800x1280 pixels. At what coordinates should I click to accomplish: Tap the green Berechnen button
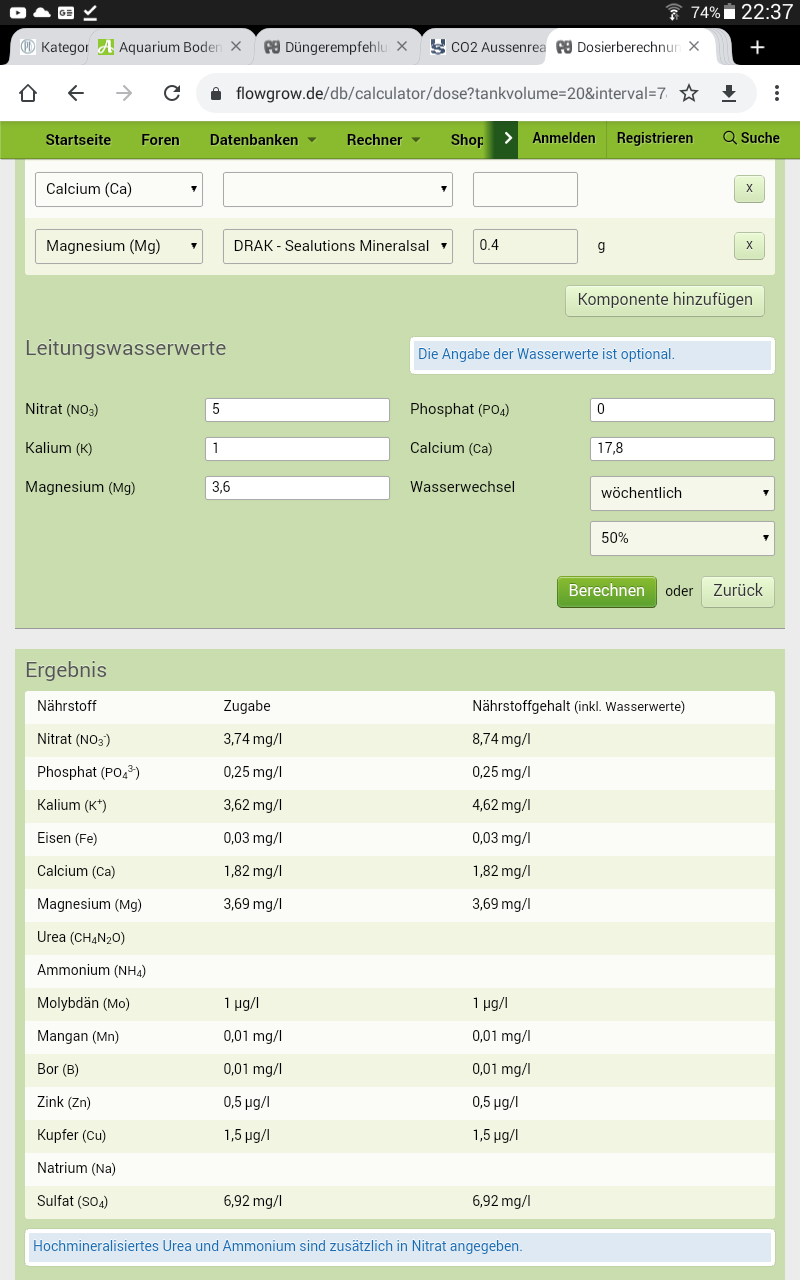click(607, 591)
